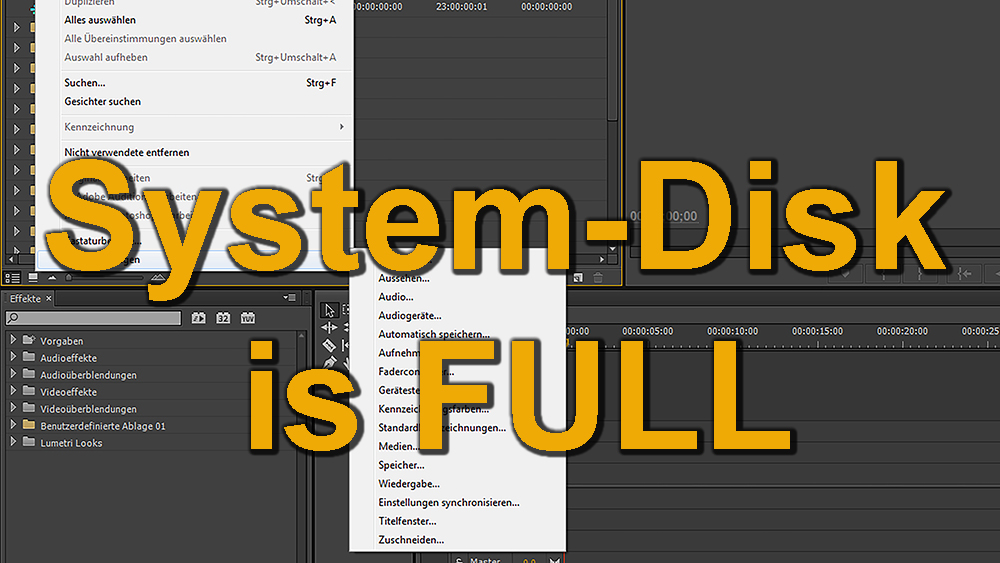Click the Lumetri Looks folder label
Image resolution: width=1000 pixels, height=563 pixels.
pos(71,443)
